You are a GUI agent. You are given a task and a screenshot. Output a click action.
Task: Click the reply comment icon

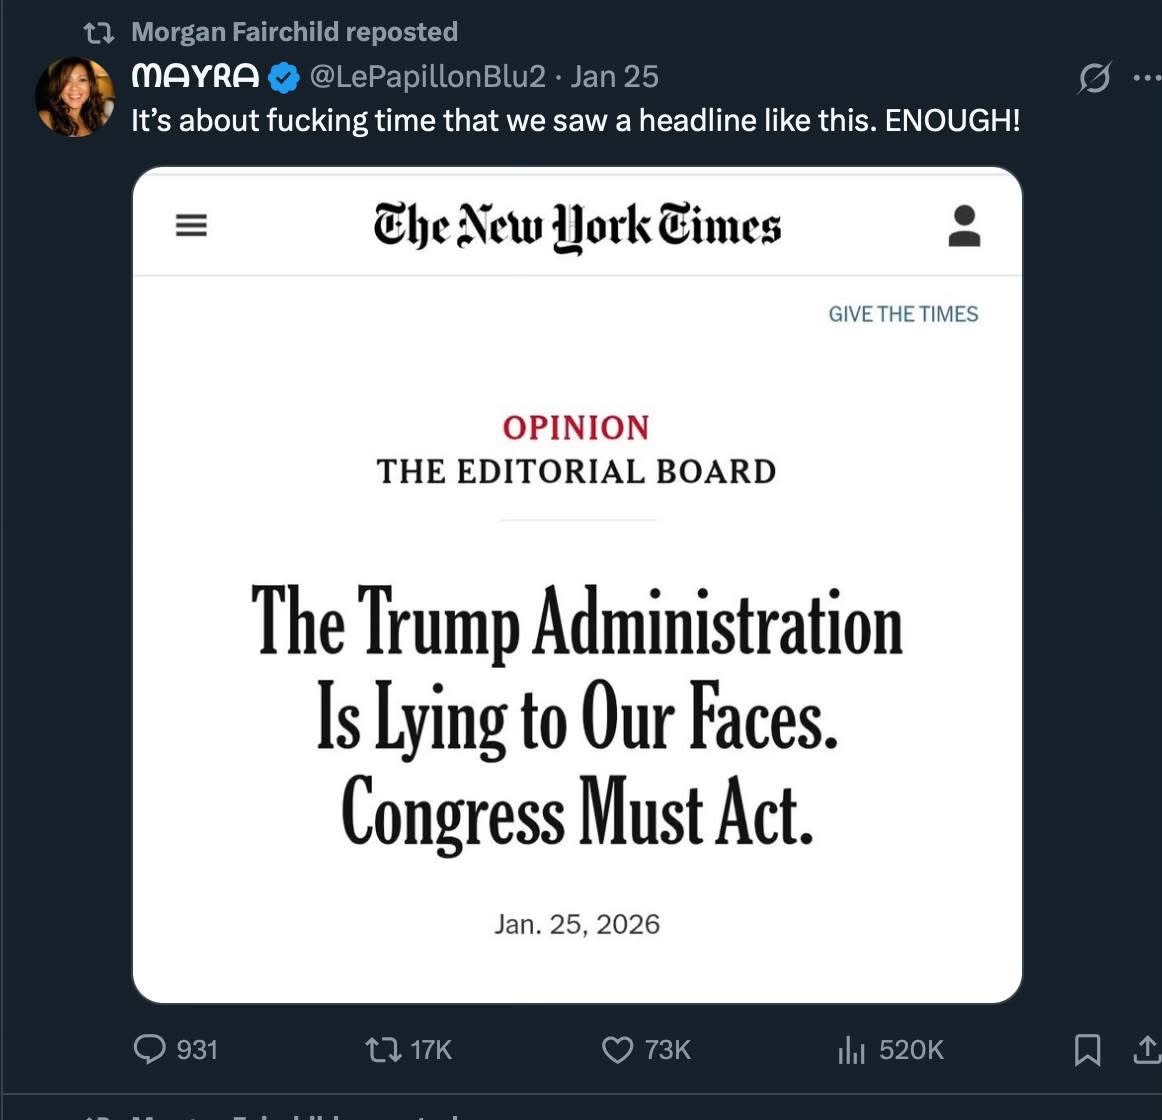tap(149, 1049)
